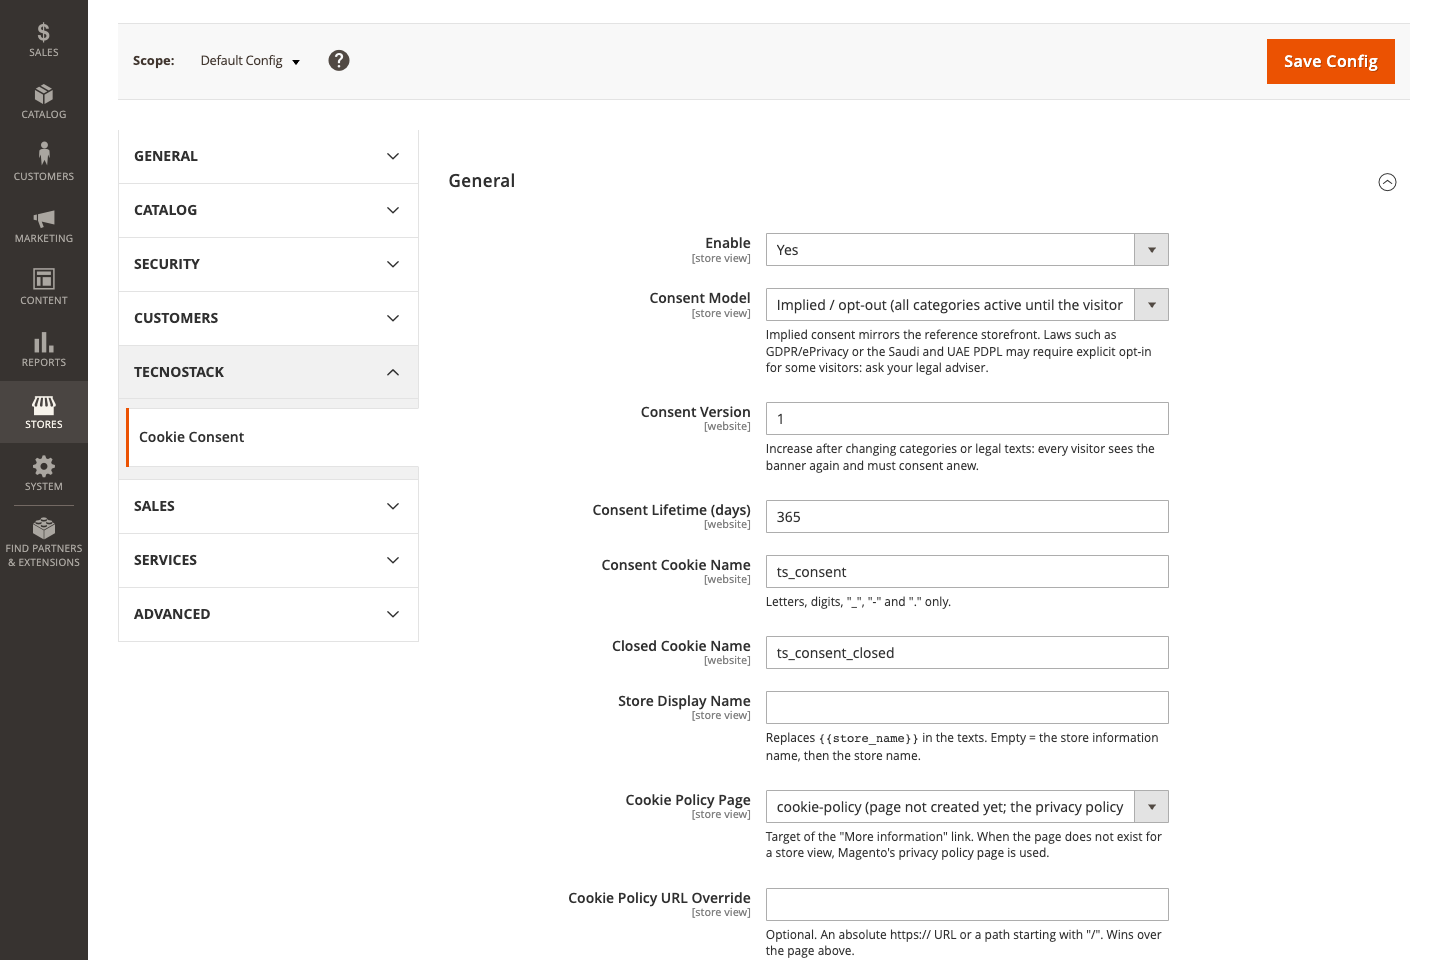Expand the SALES config tab group
This screenshot has height=960, width=1440.
(268, 506)
